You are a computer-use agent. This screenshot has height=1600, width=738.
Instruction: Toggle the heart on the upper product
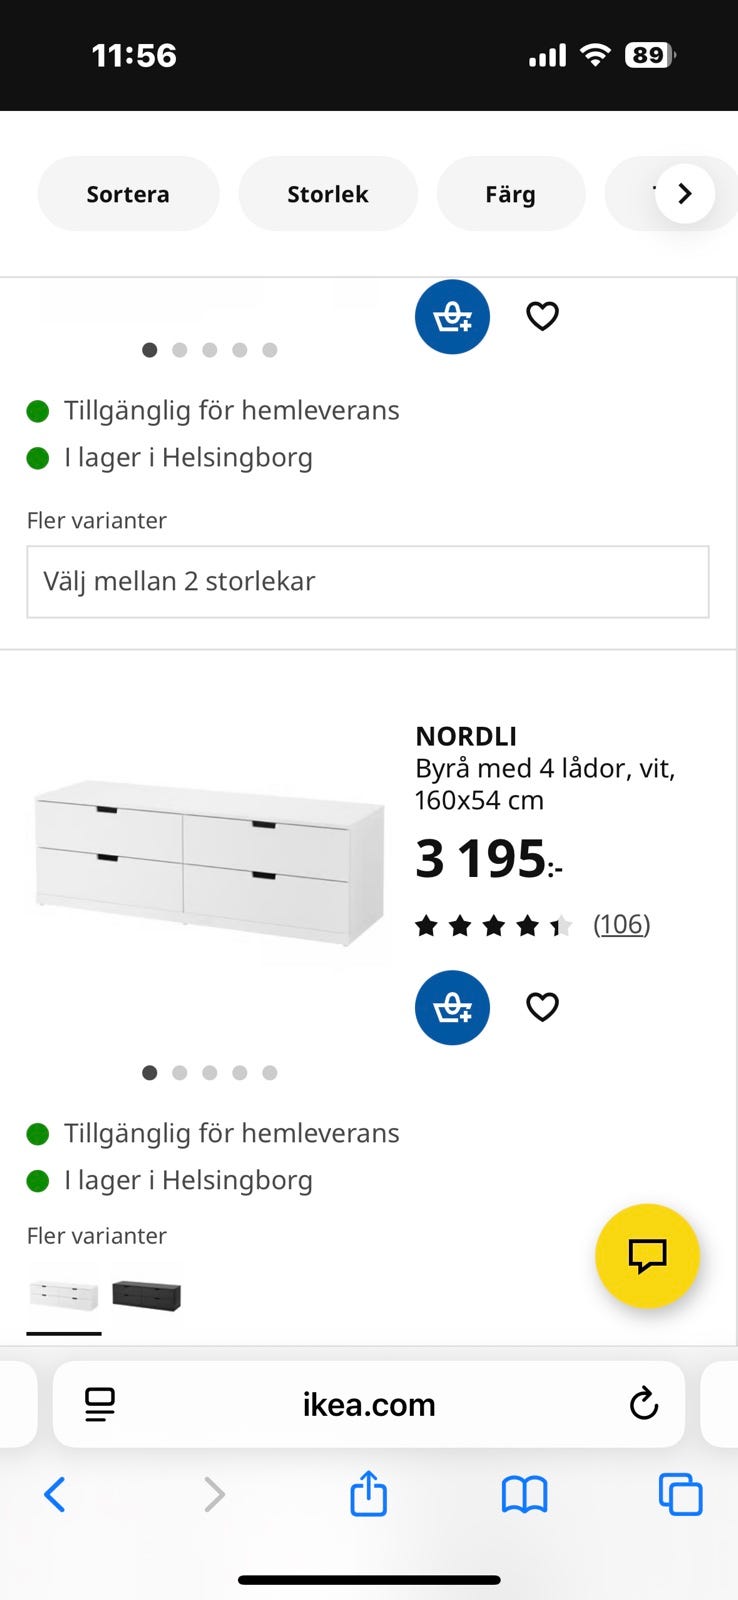point(542,316)
